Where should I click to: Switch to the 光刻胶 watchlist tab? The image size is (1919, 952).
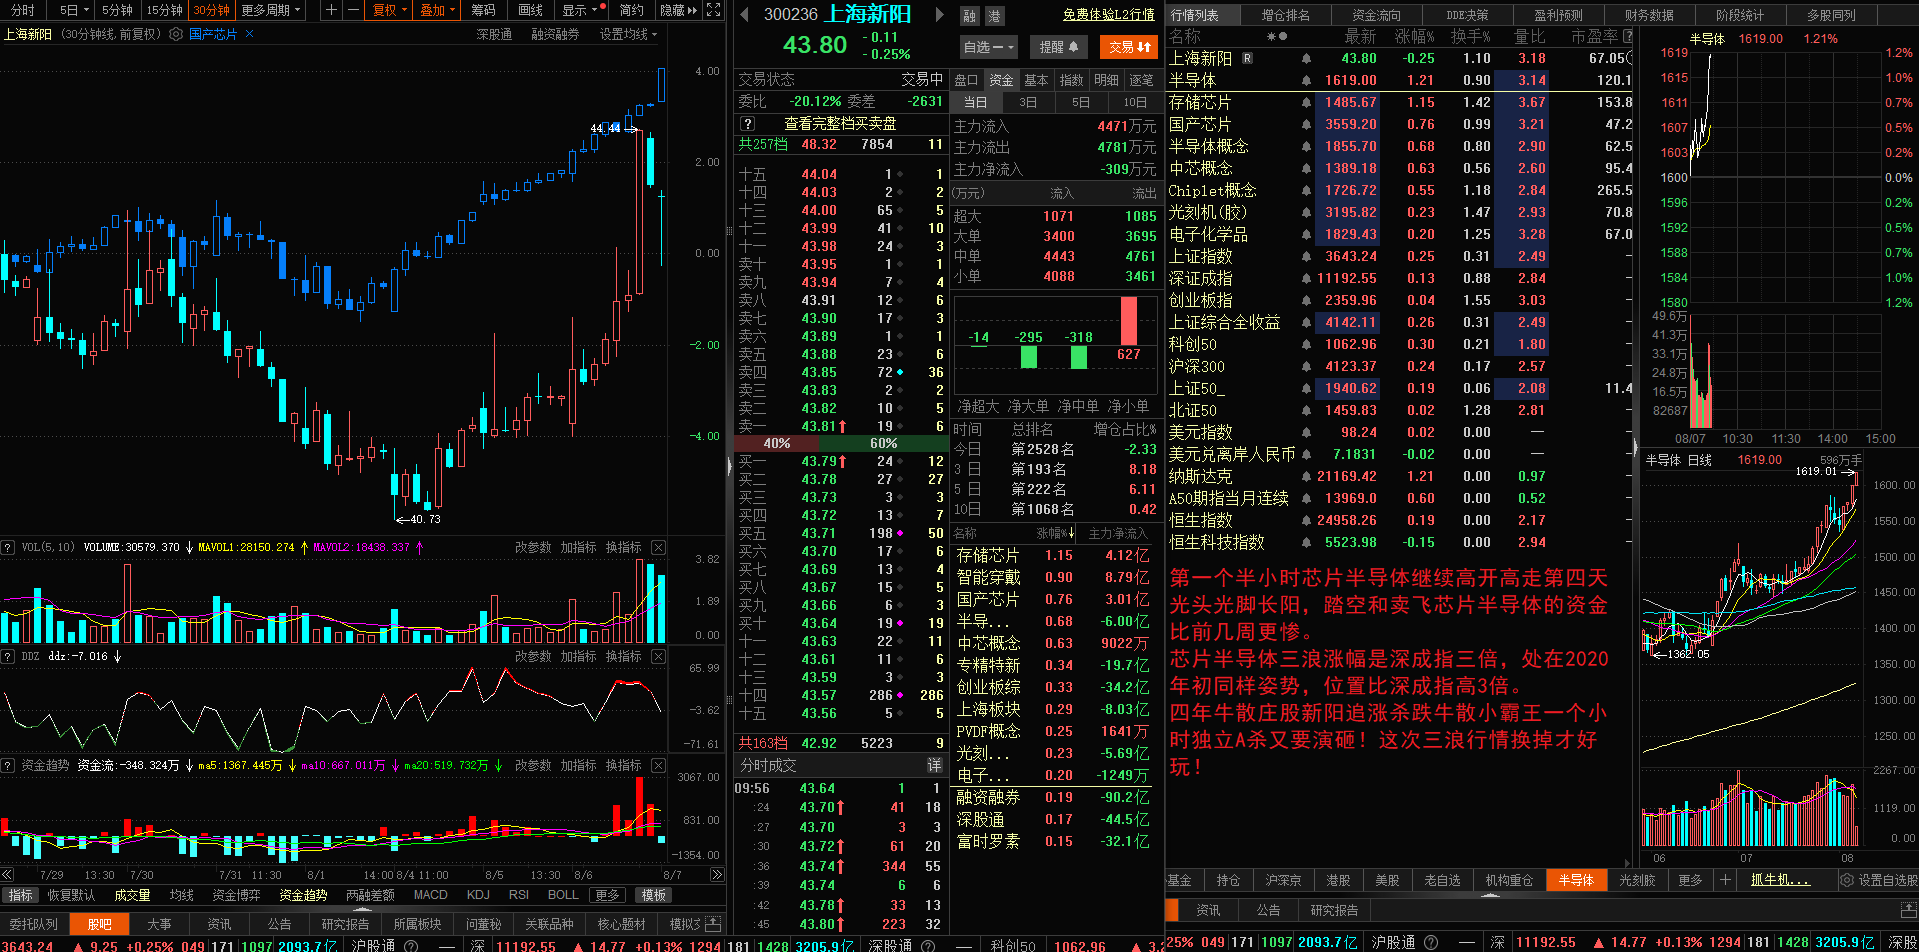coord(1637,880)
